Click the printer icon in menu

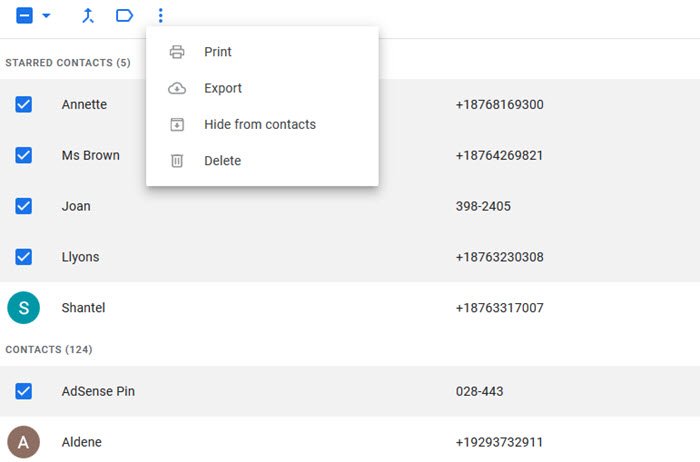click(177, 52)
